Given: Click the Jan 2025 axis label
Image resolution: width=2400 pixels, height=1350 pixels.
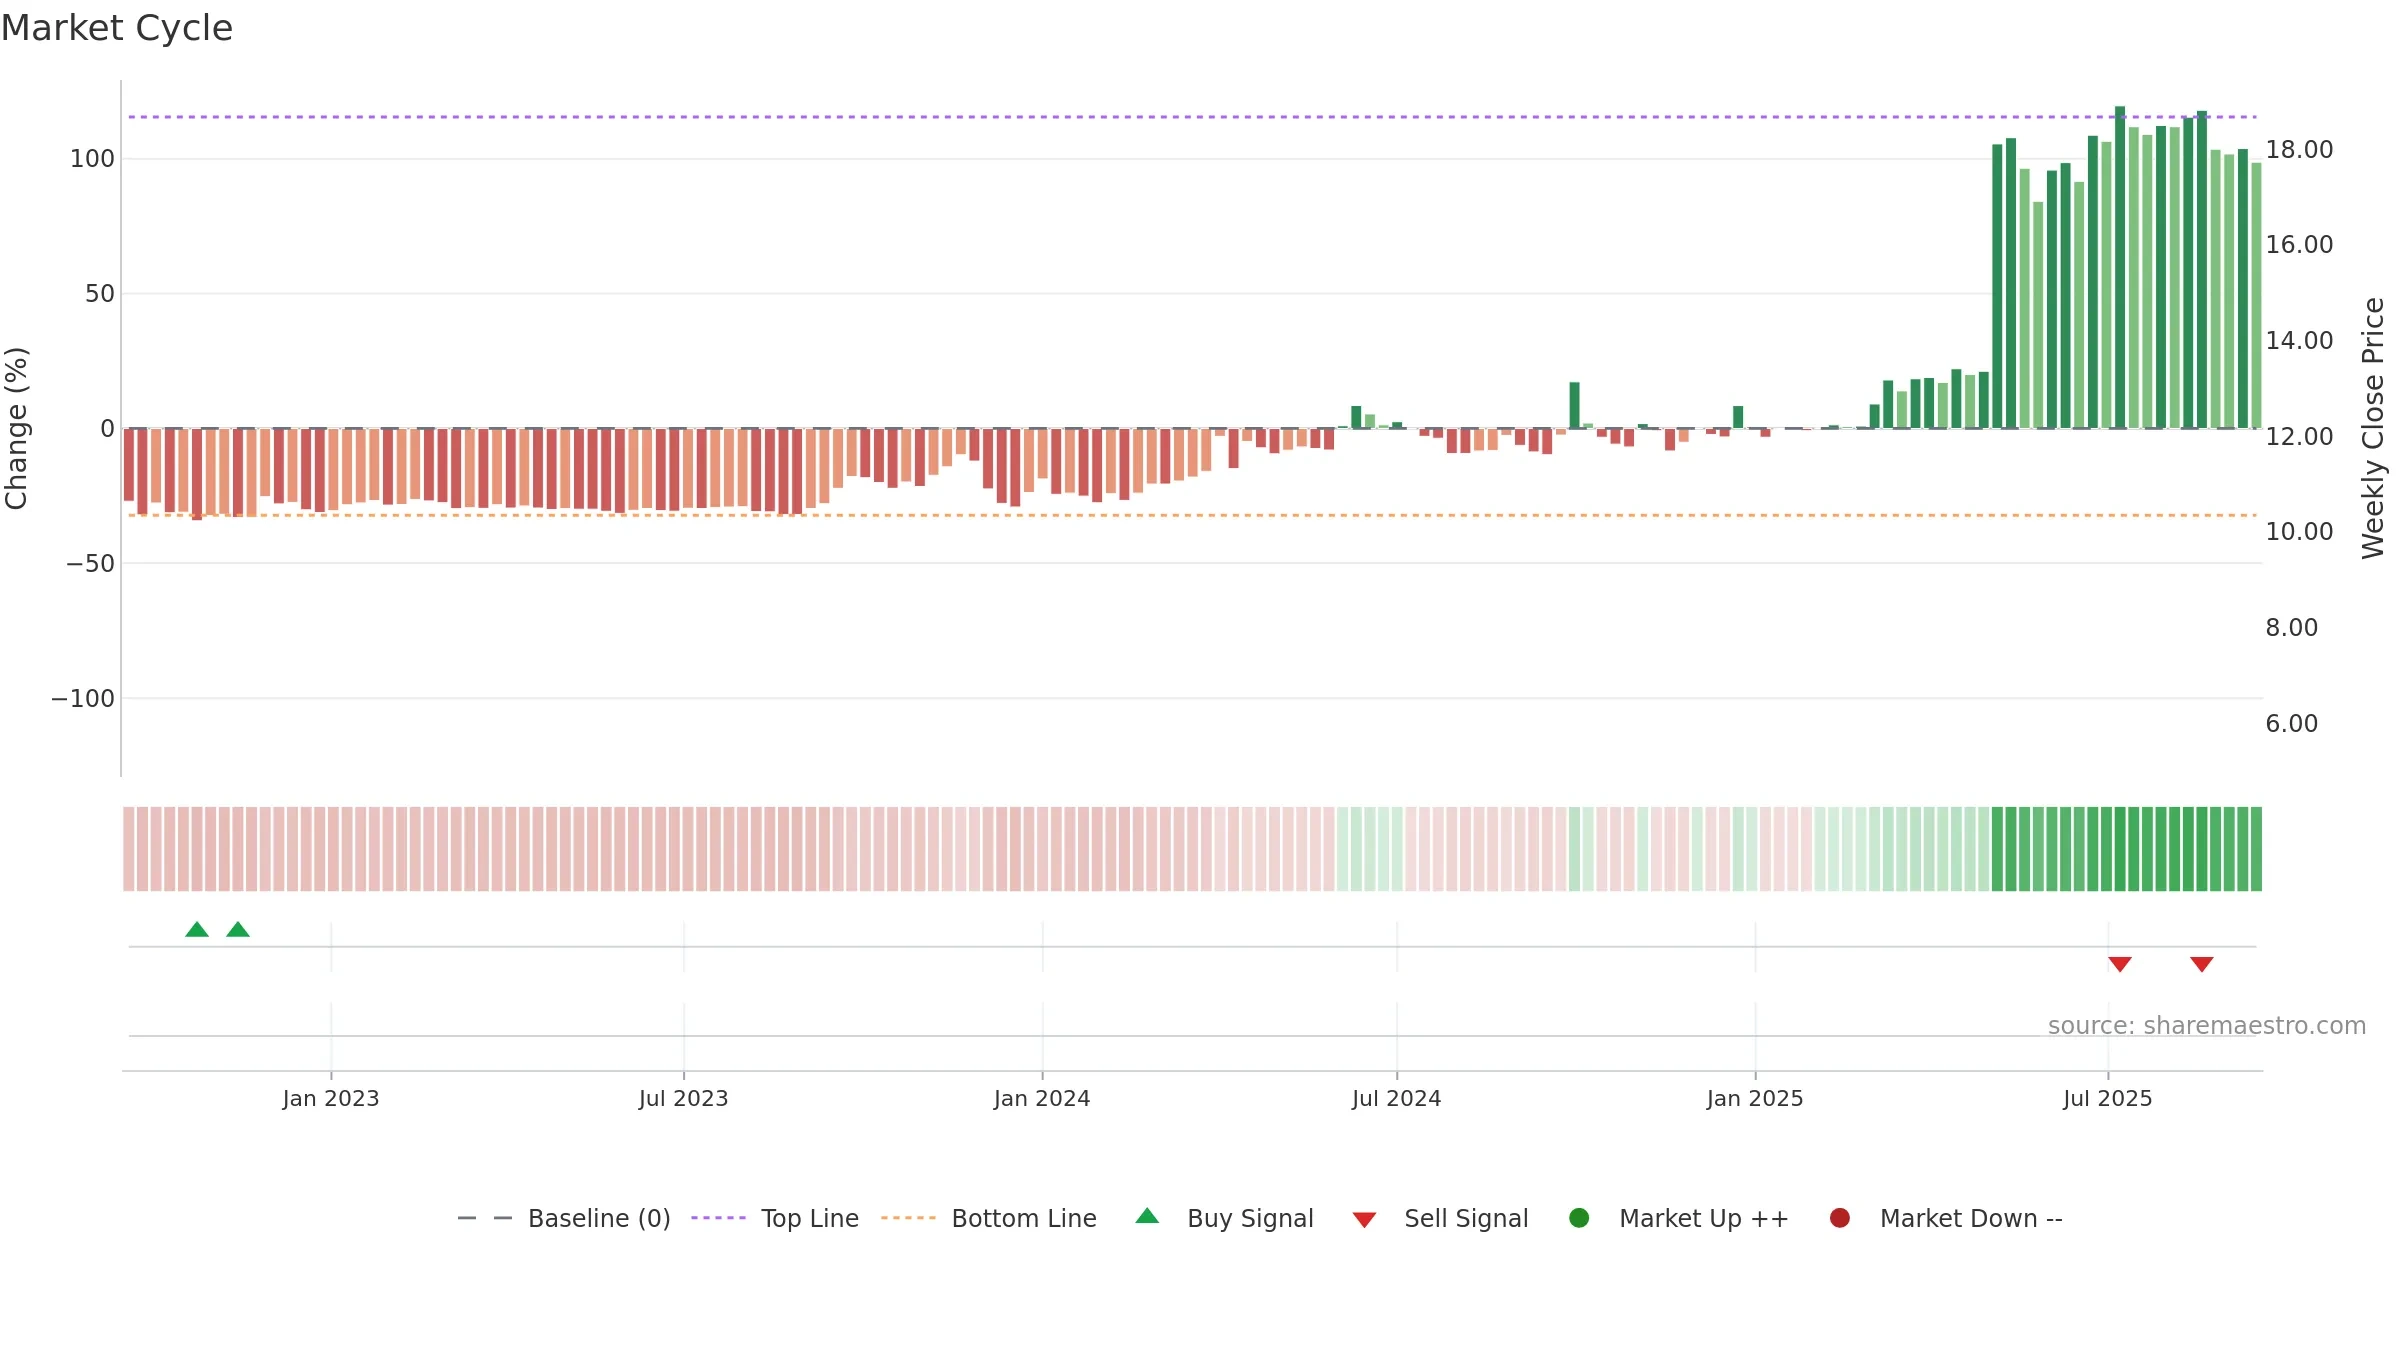Looking at the screenshot, I should [x=1755, y=1099].
